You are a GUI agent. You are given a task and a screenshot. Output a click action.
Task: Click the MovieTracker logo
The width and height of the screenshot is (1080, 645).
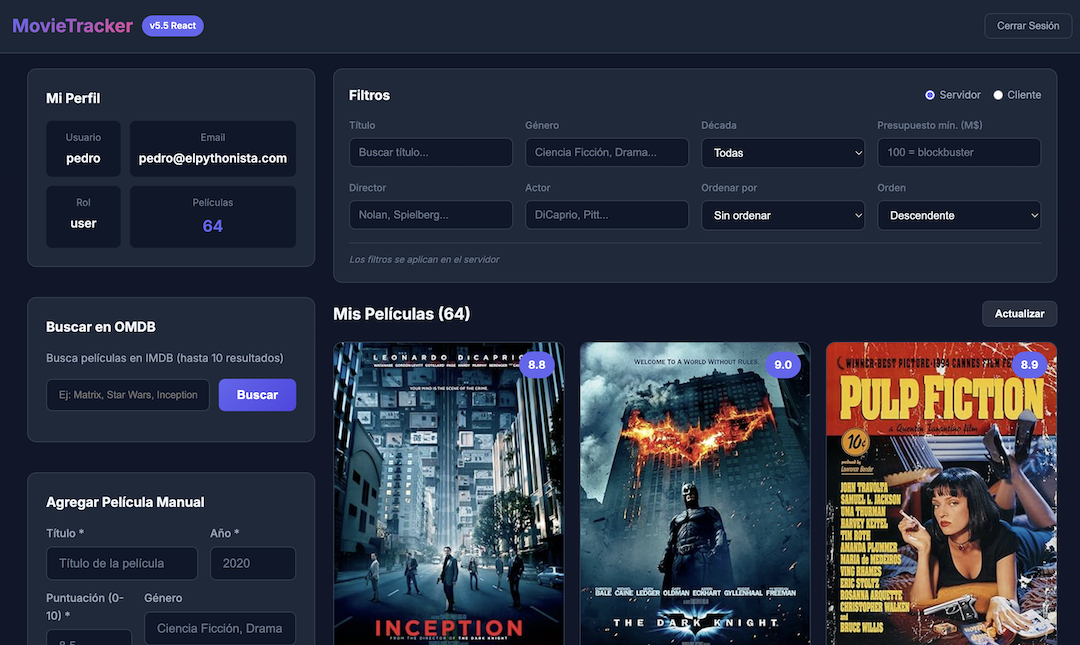(70, 25)
